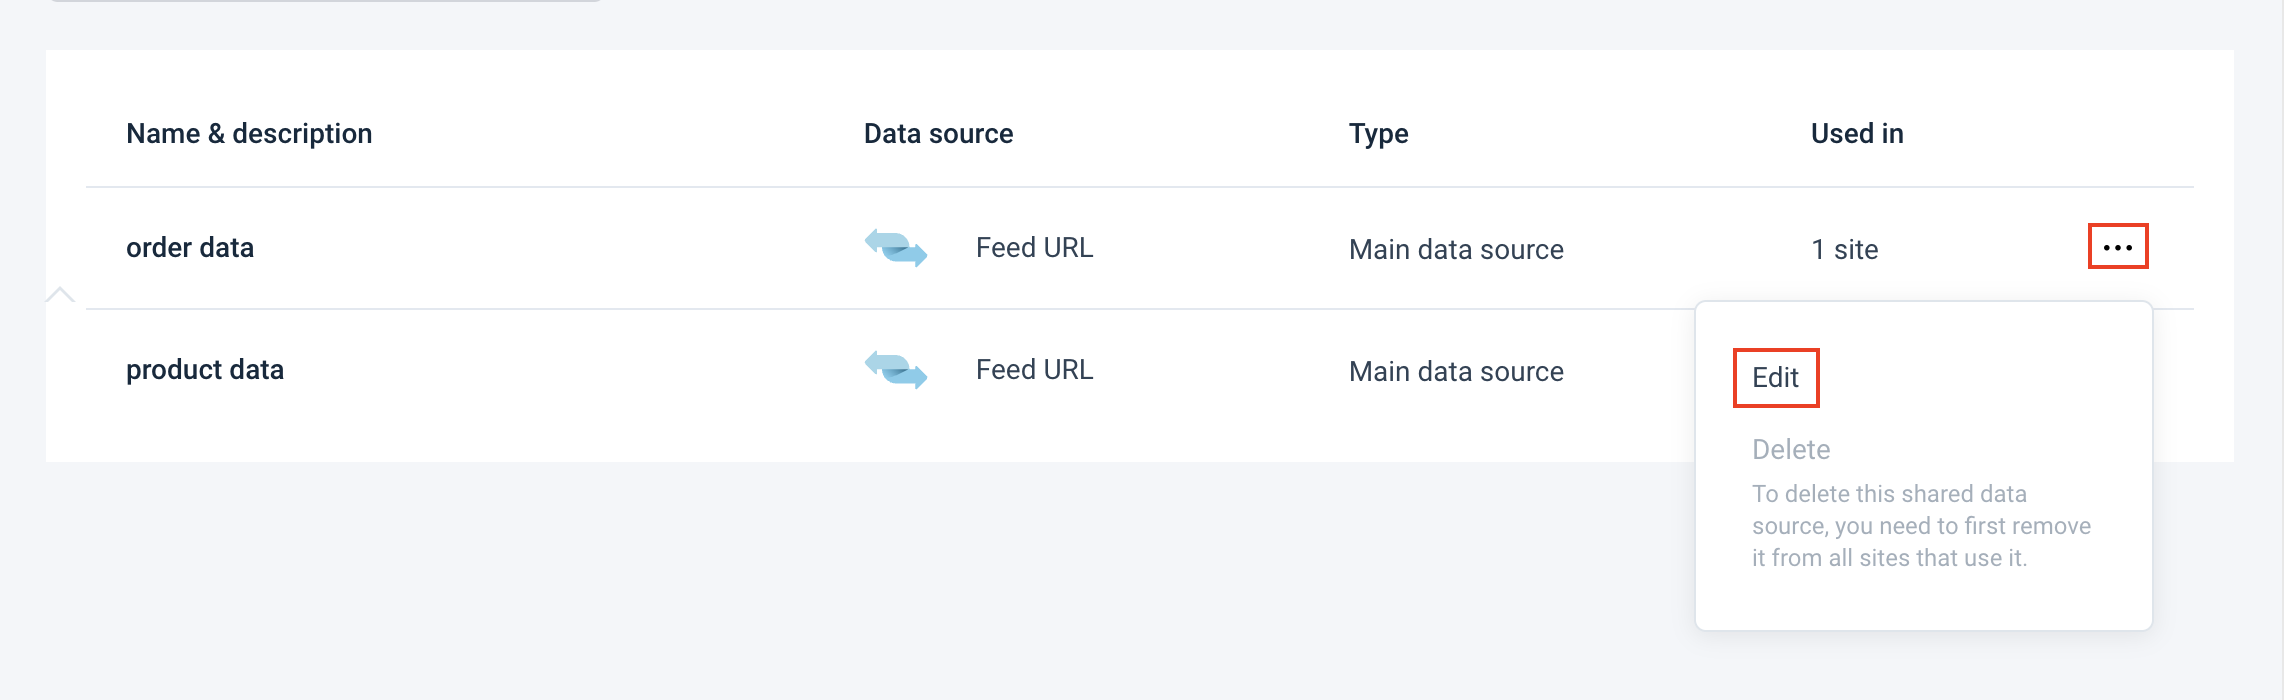Click the delete restriction explanation text

click(x=1920, y=526)
